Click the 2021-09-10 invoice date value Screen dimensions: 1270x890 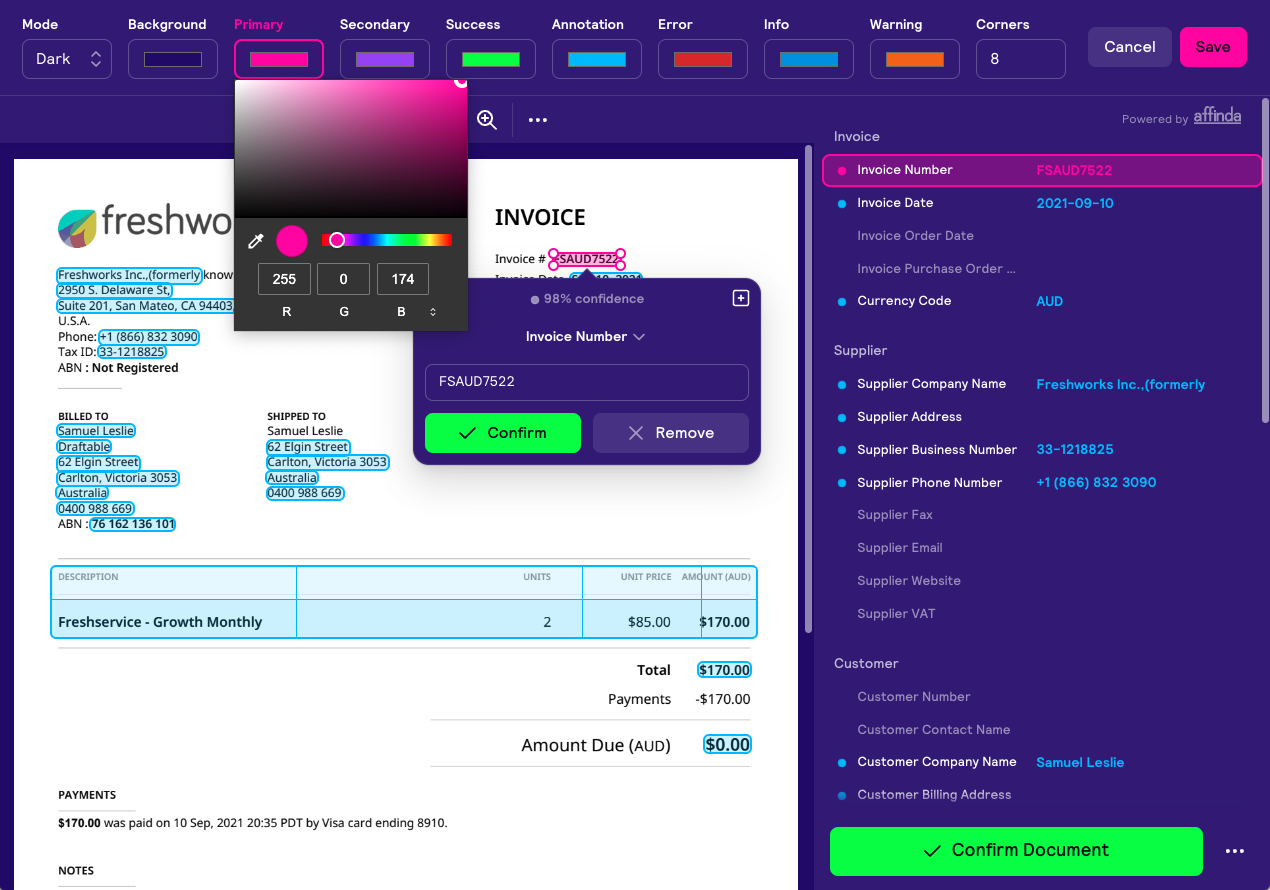click(x=1075, y=203)
